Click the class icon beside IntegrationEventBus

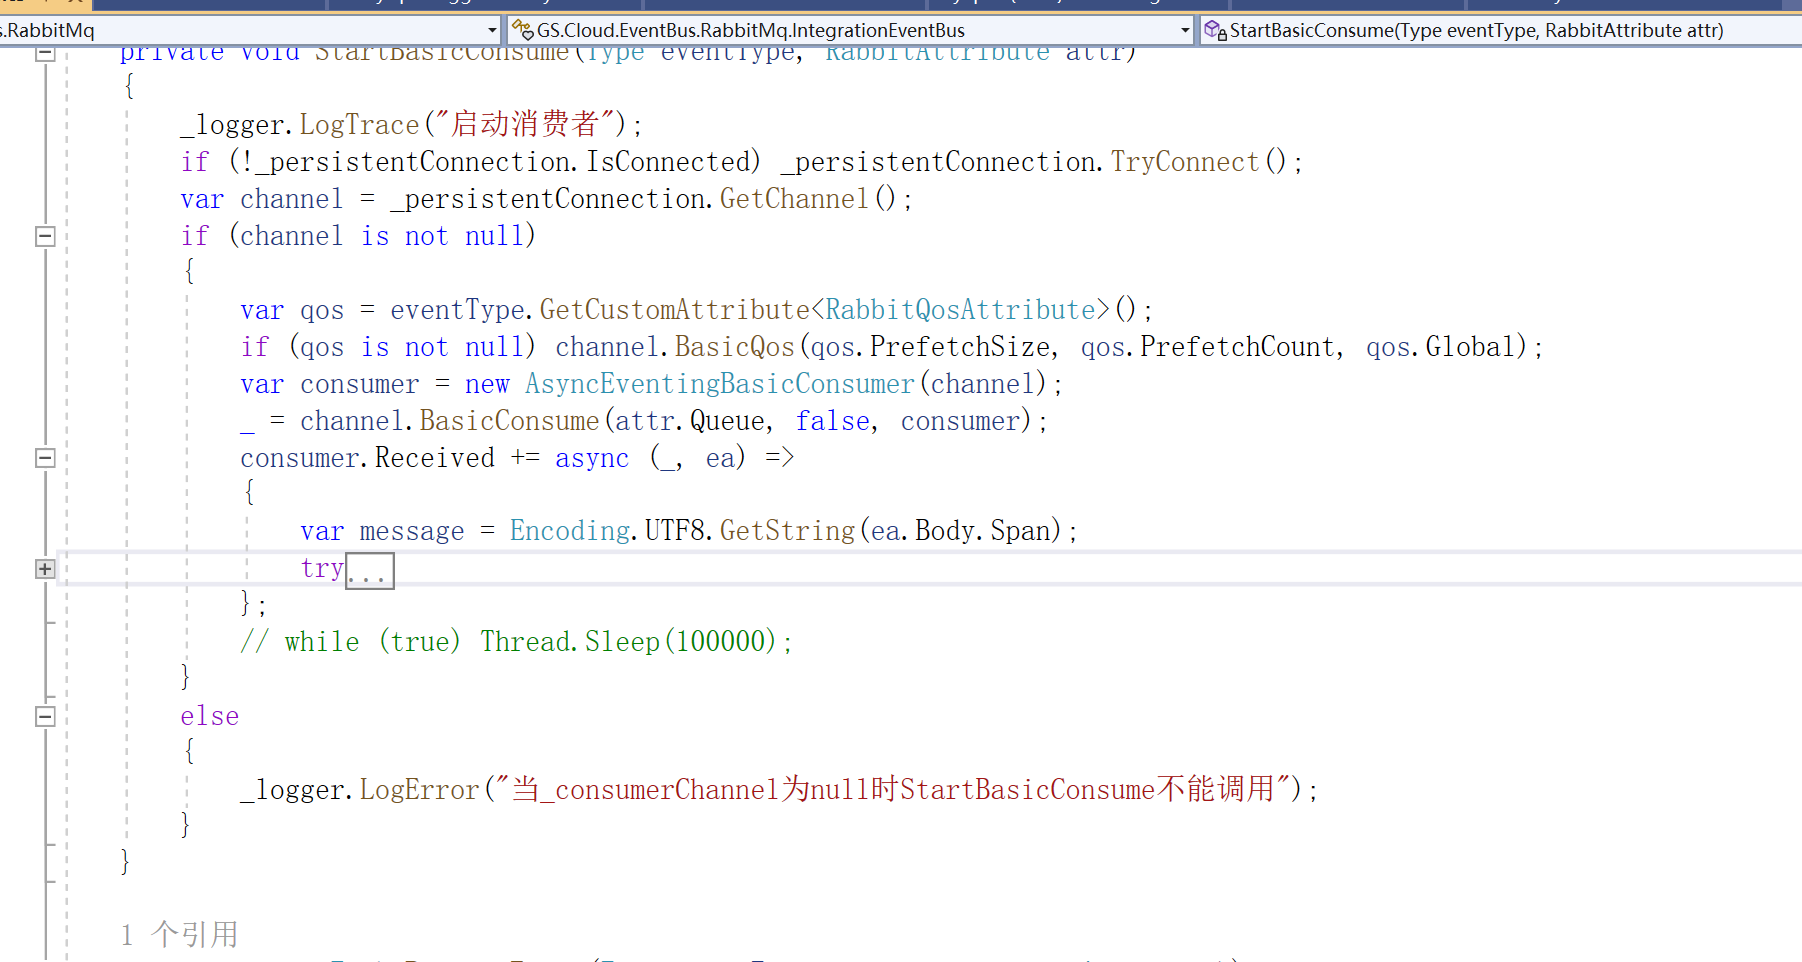coord(523,29)
